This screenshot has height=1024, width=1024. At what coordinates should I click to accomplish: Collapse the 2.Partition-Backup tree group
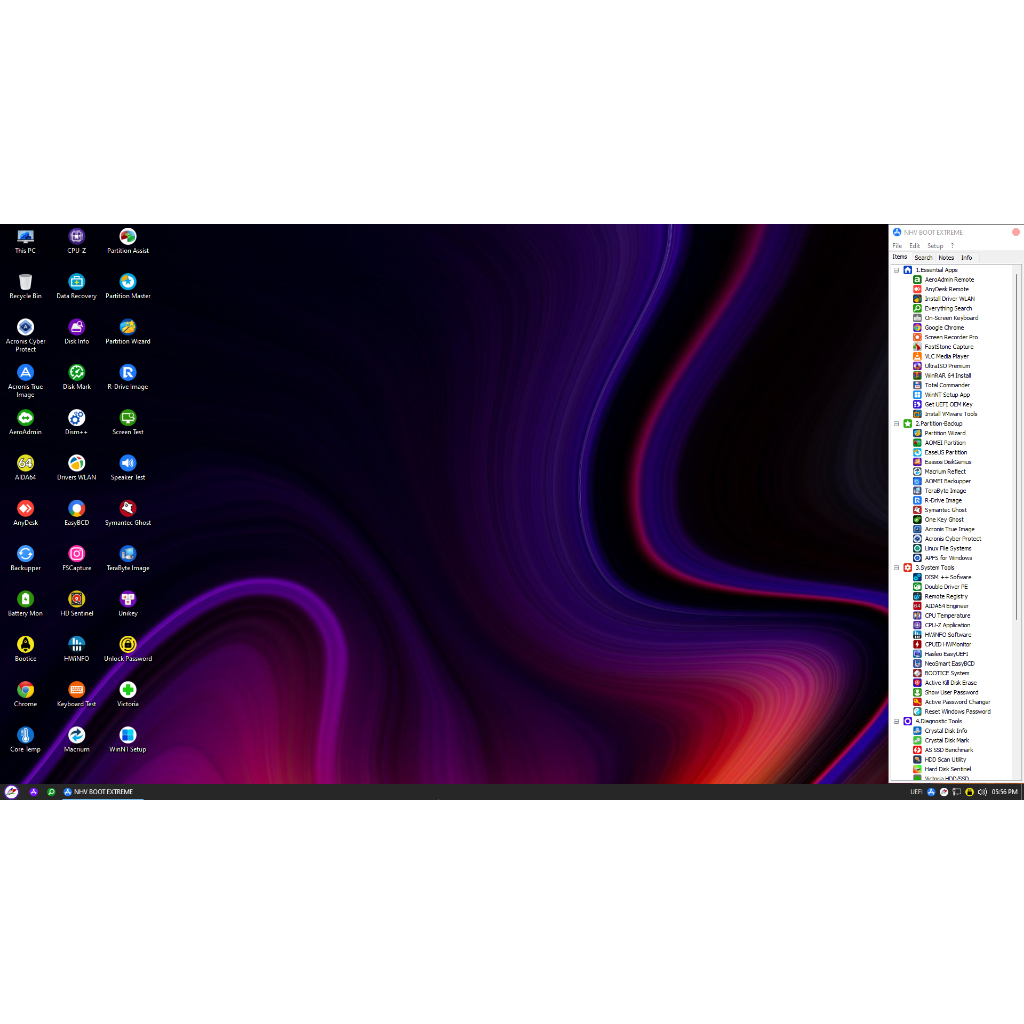pos(896,424)
